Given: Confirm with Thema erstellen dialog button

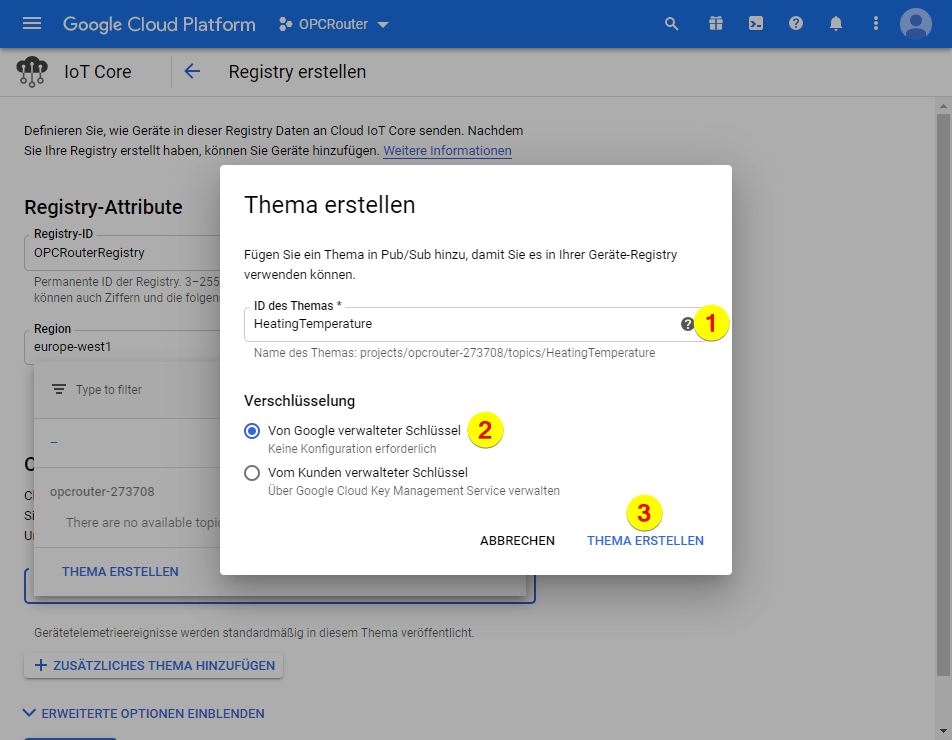Looking at the screenshot, I should click(x=645, y=541).
